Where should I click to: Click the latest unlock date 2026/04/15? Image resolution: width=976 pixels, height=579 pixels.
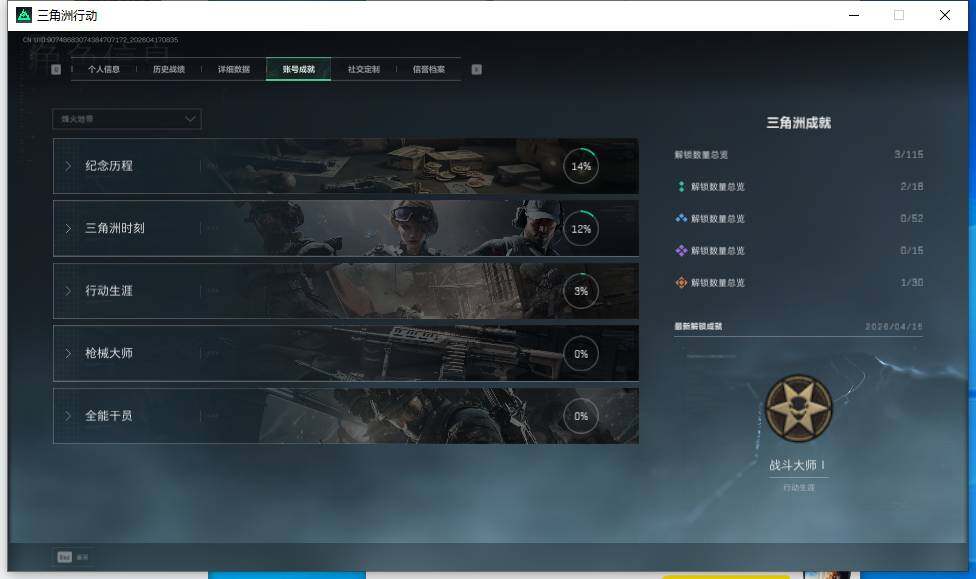click(x=894, y=326)
